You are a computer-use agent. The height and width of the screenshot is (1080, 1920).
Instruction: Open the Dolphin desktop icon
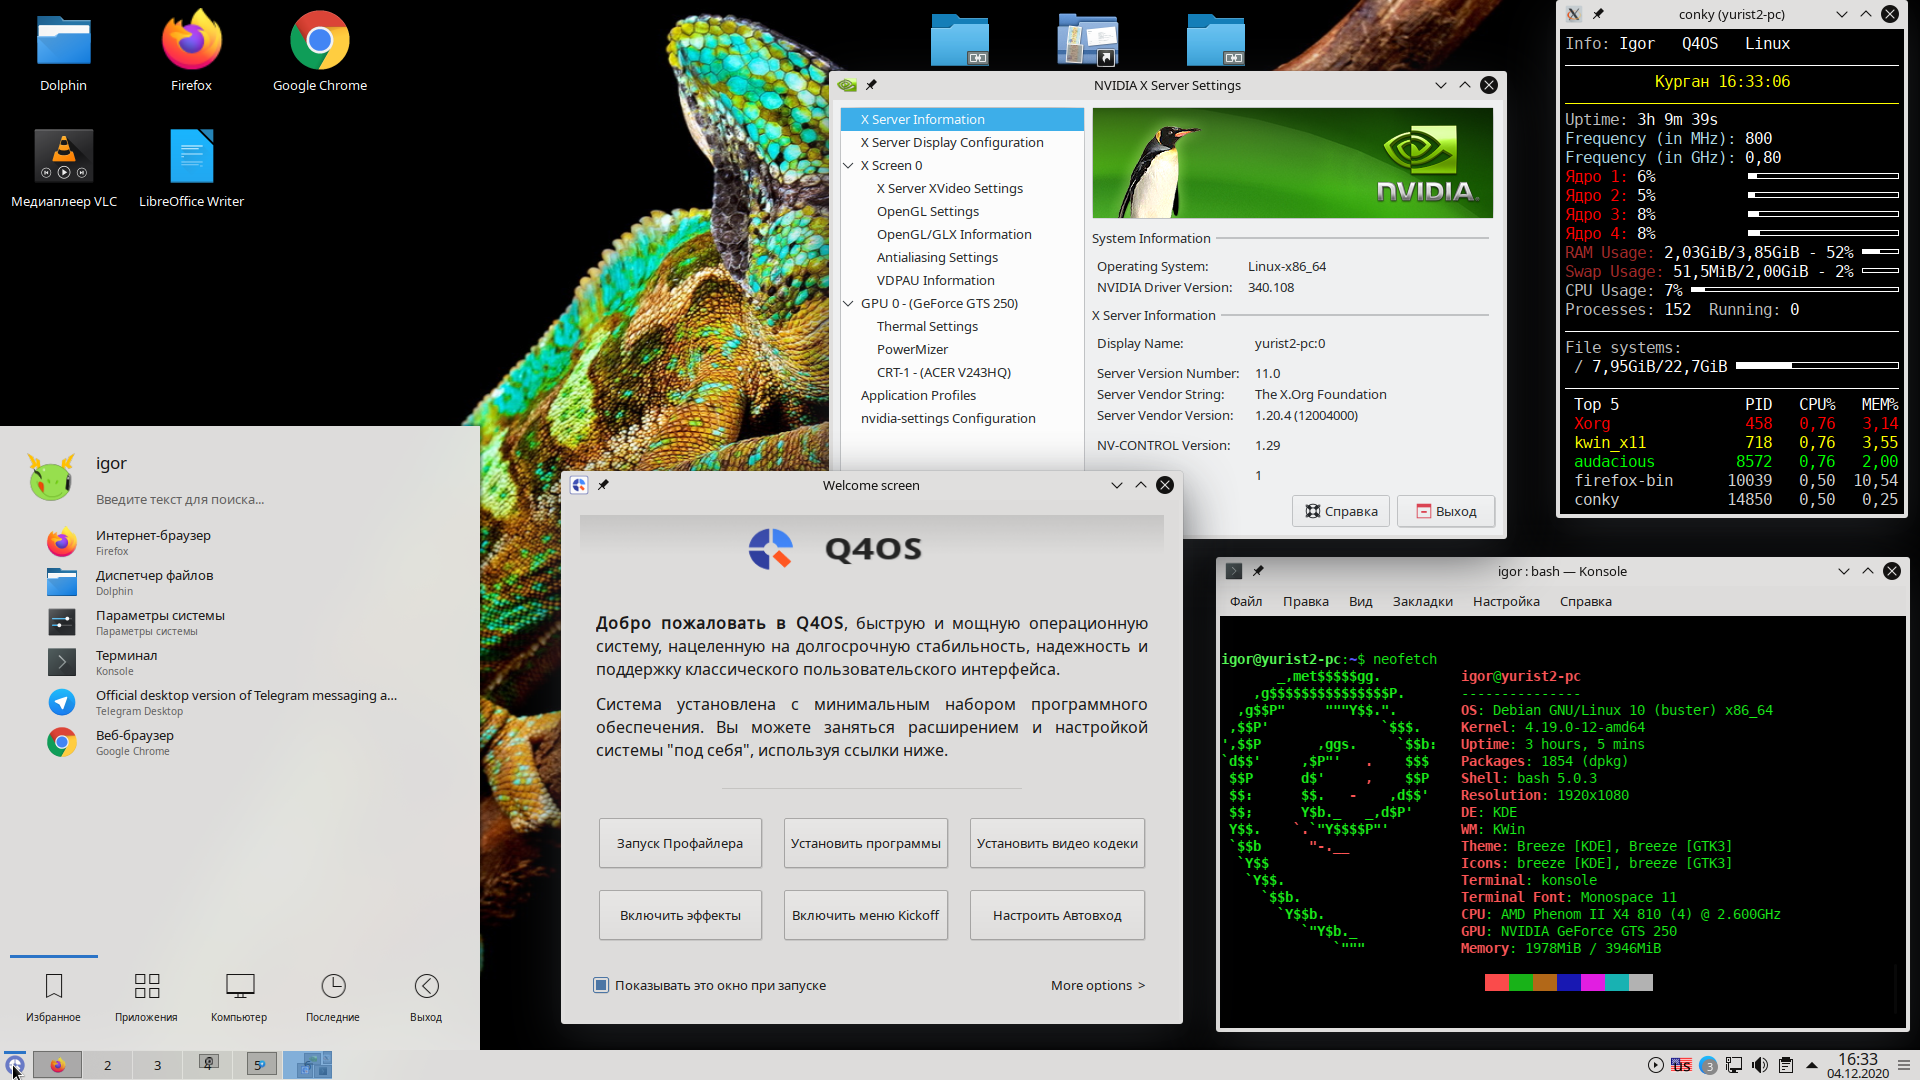pyautogui.click(x=63, y=52)
